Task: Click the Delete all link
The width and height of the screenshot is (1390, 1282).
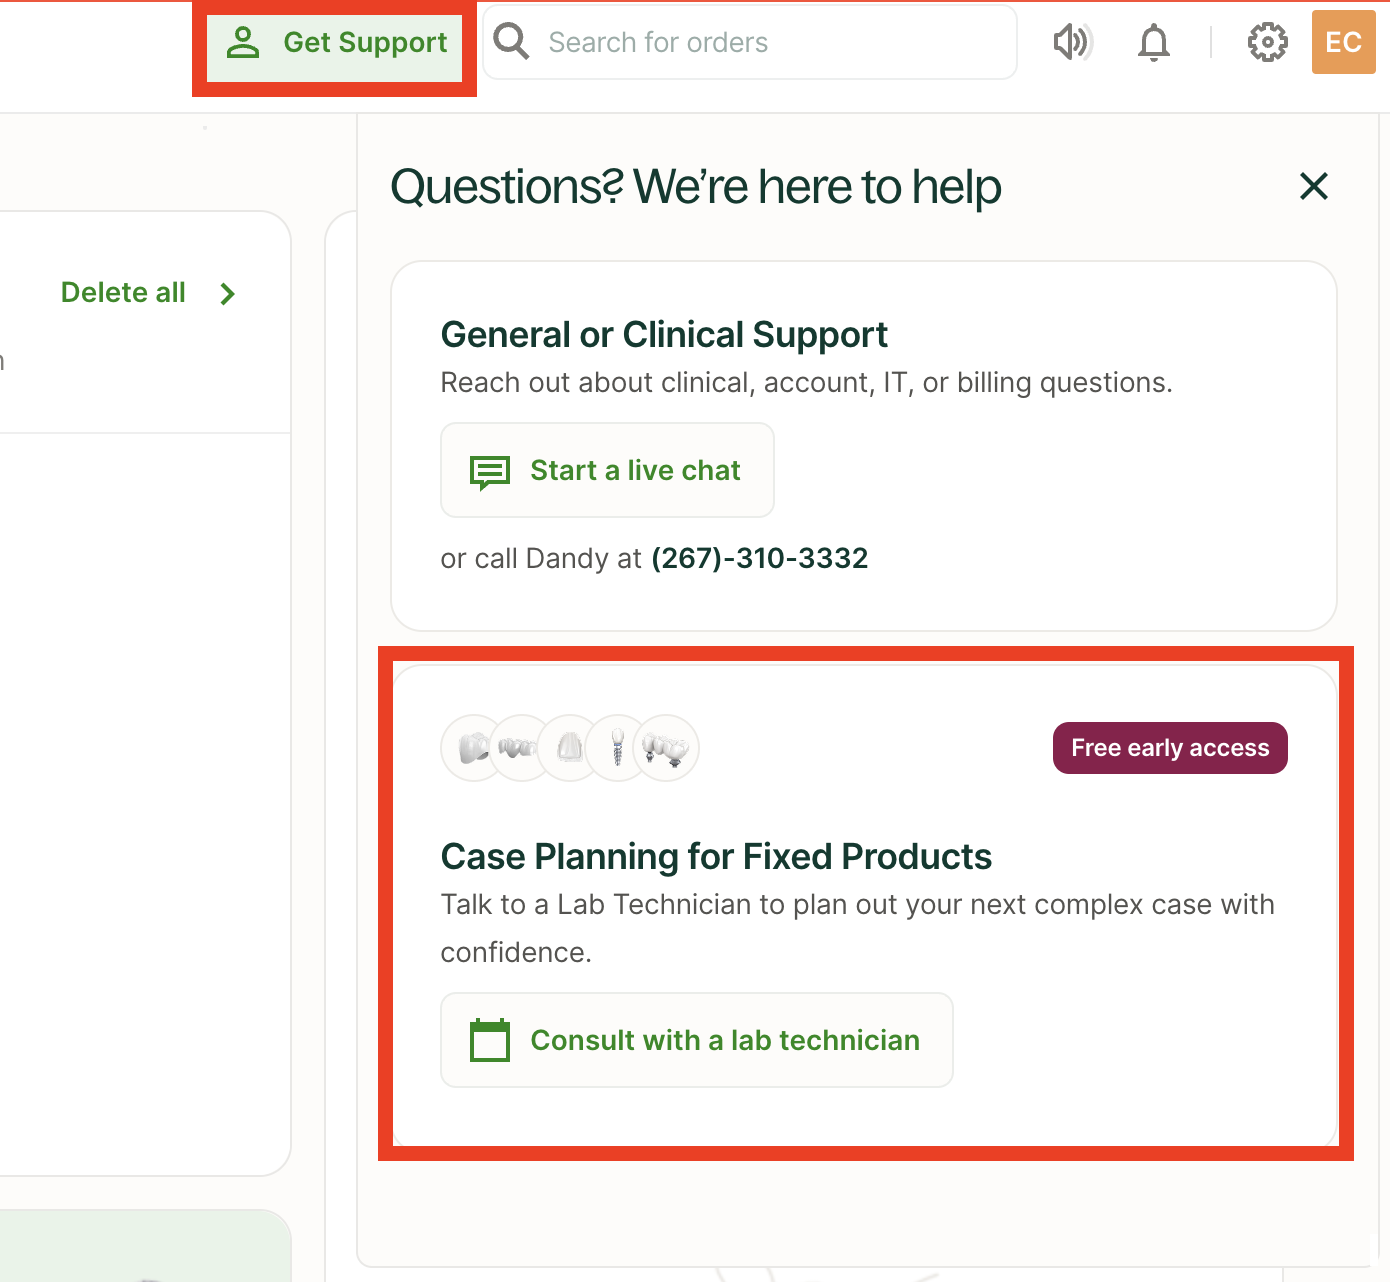Action: 123,292
